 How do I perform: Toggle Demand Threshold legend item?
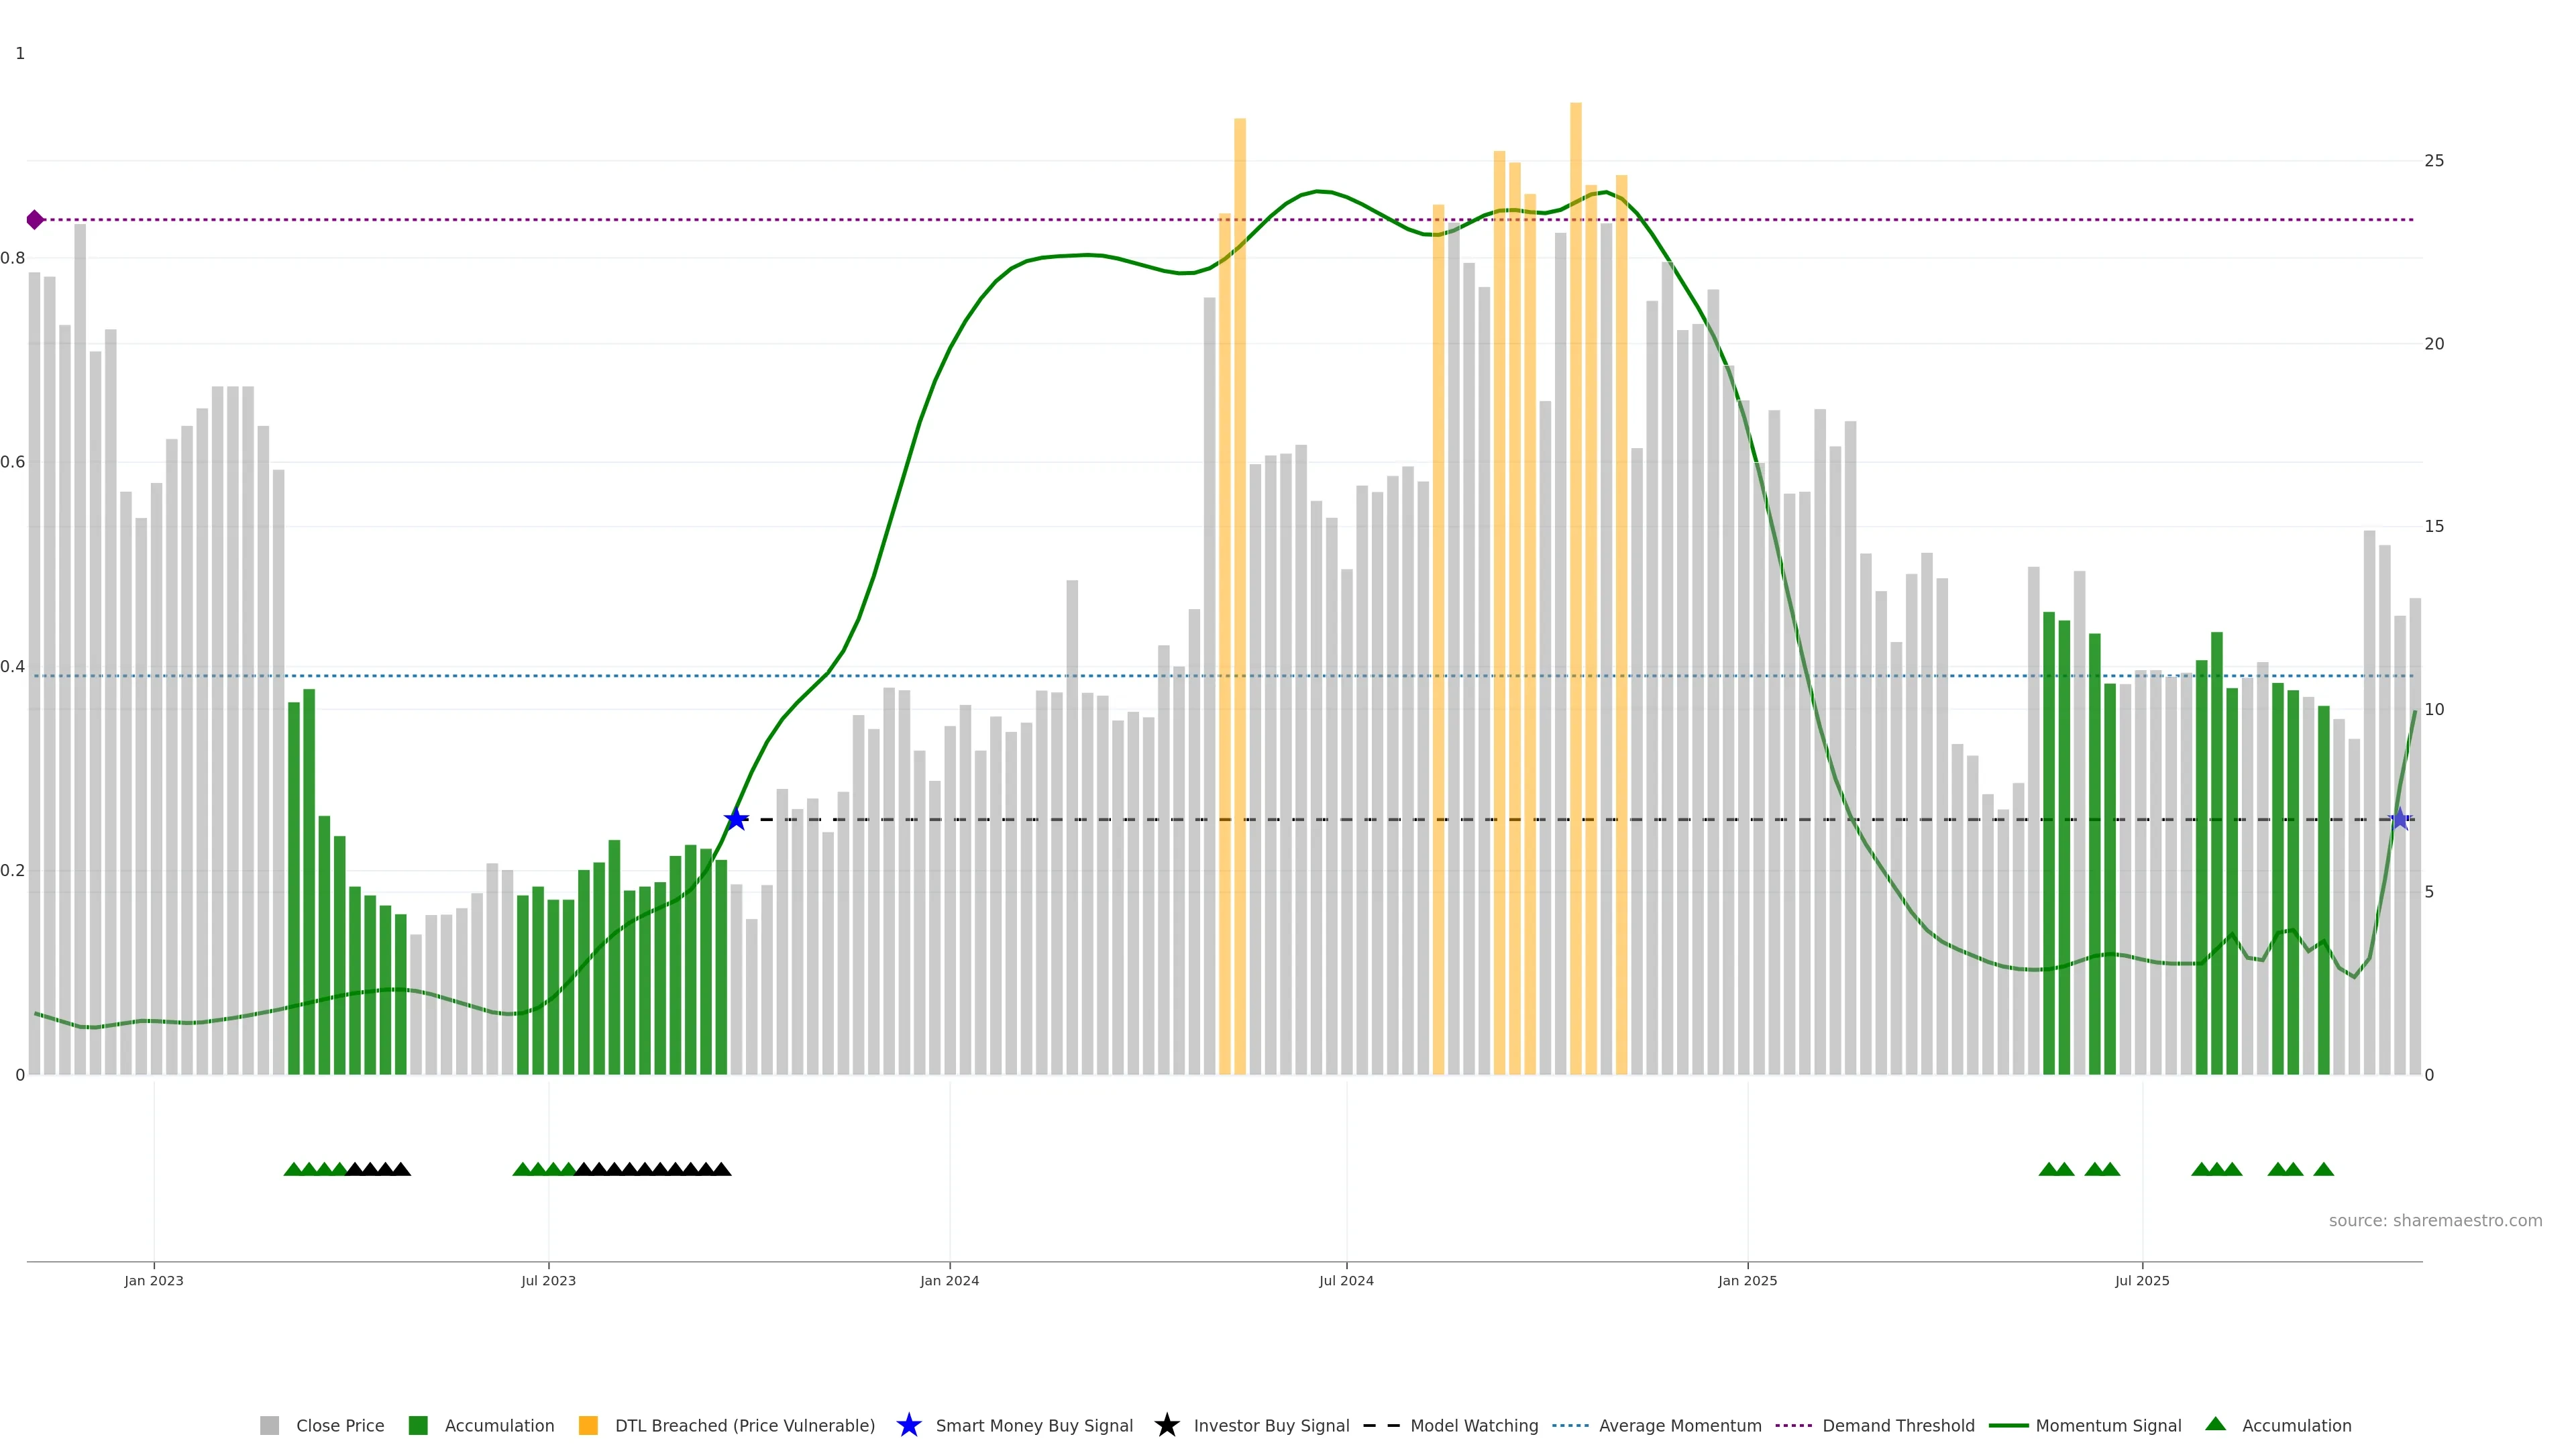click(x=1897, y=1425)
